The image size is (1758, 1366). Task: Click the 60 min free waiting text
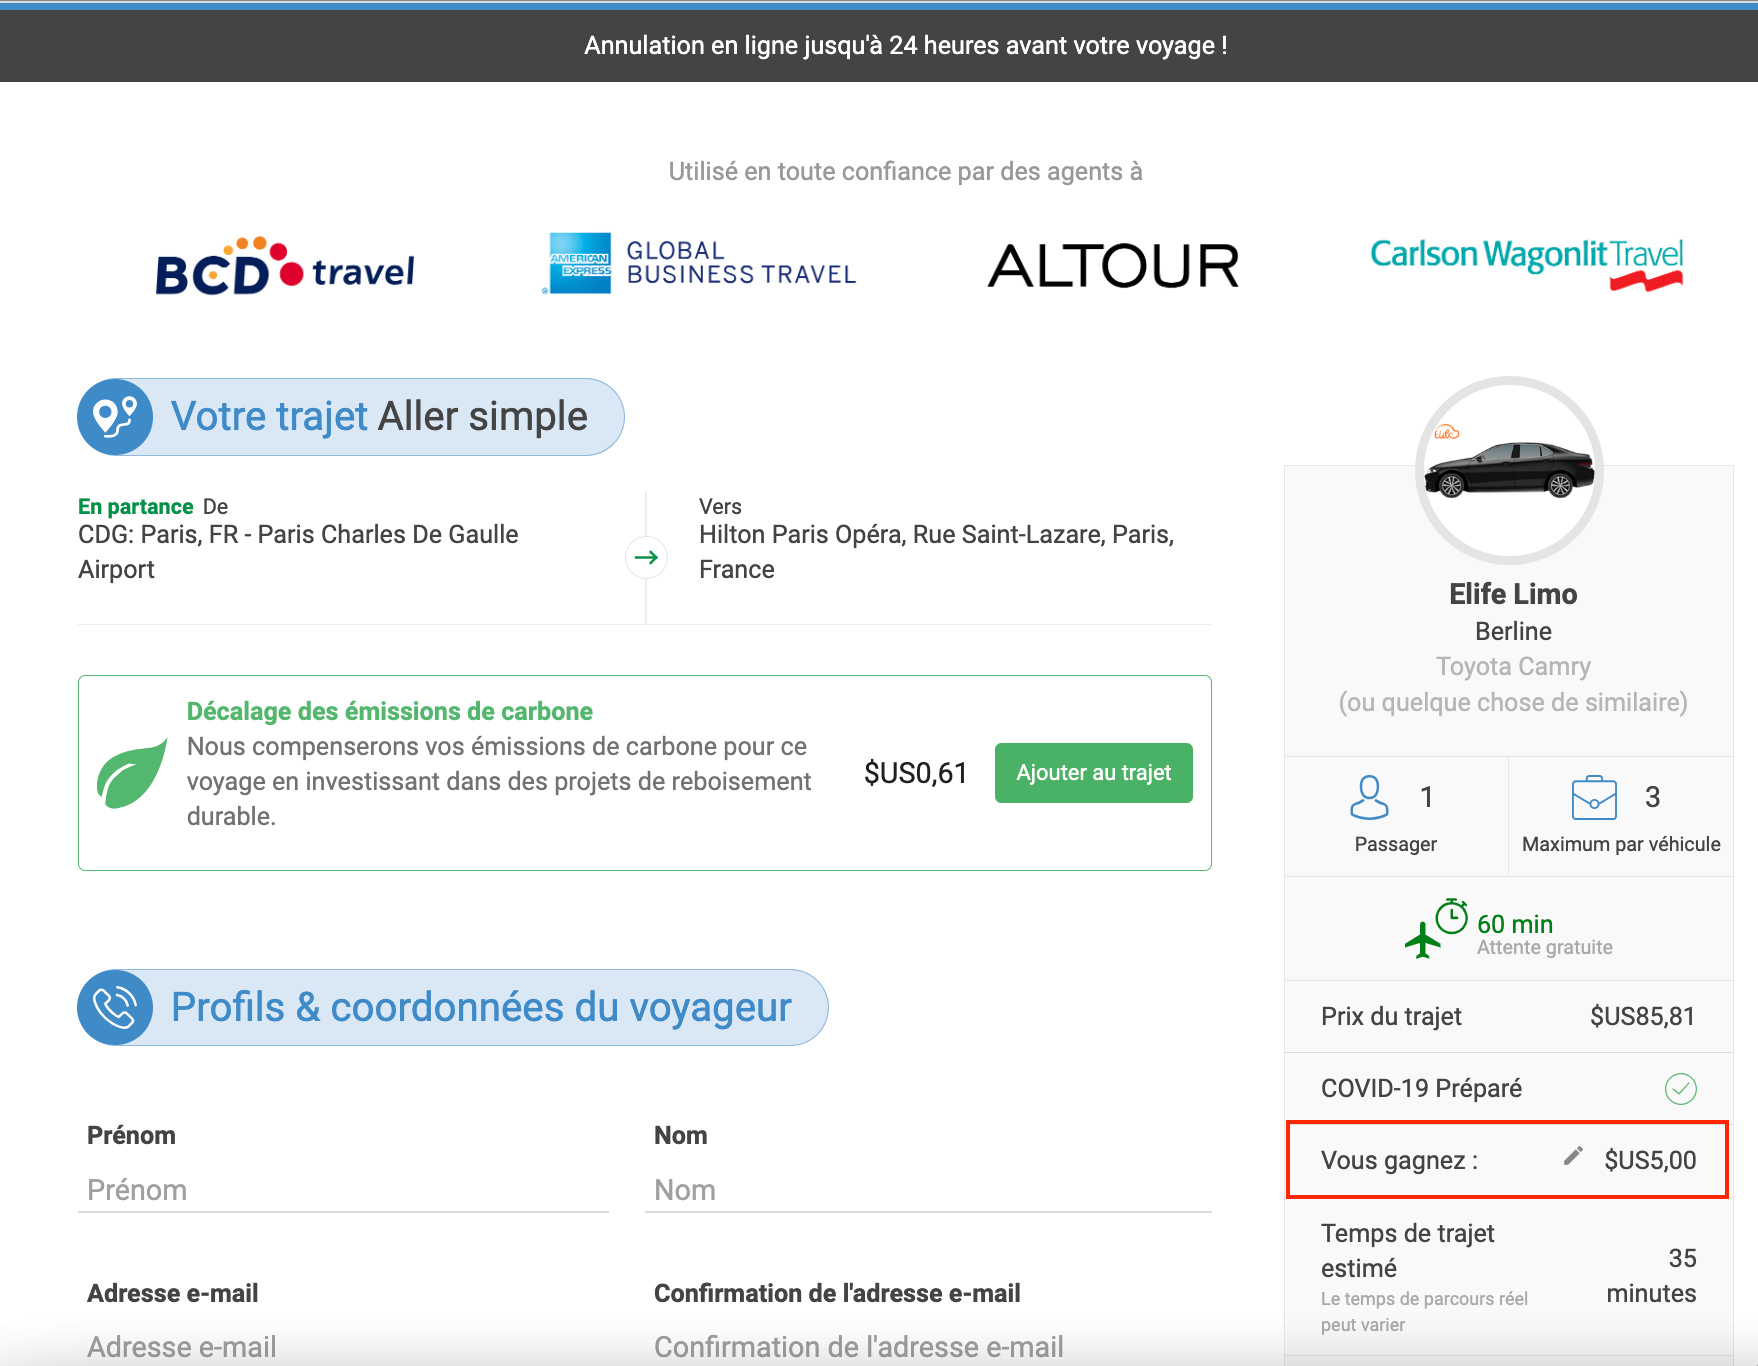[x=1515, y=924]
